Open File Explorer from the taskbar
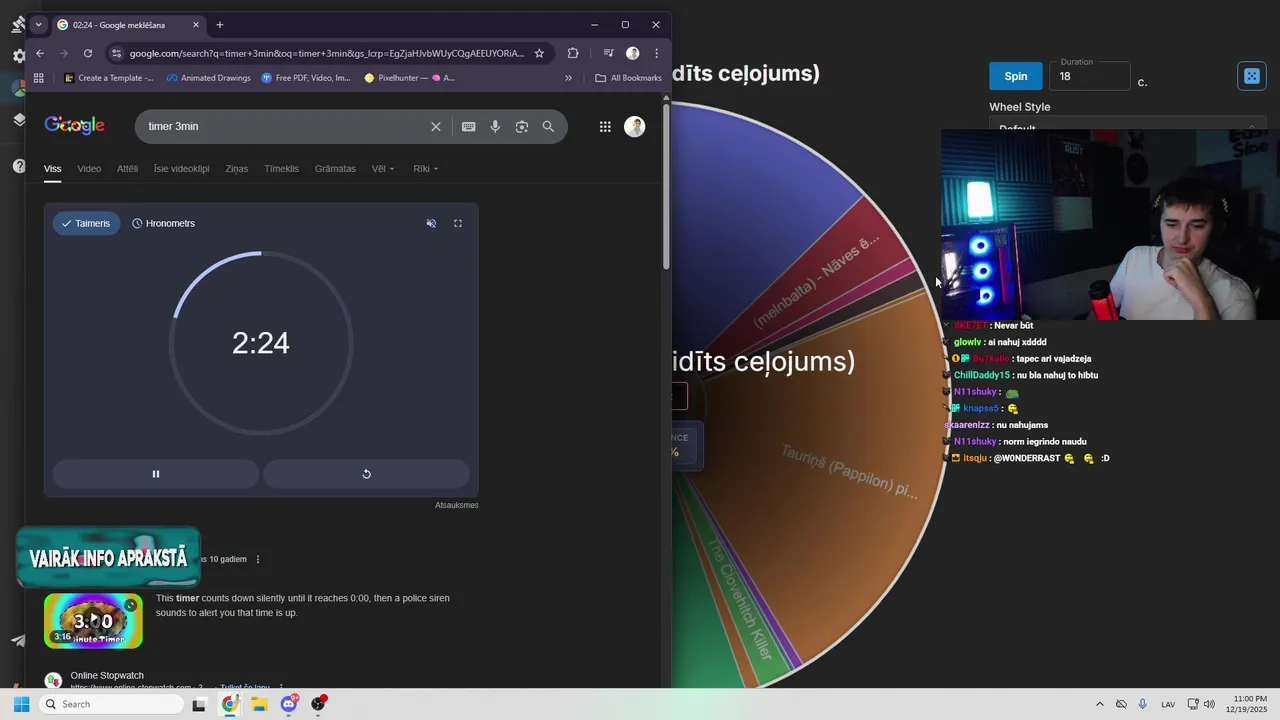 click(x=259, y=704)
